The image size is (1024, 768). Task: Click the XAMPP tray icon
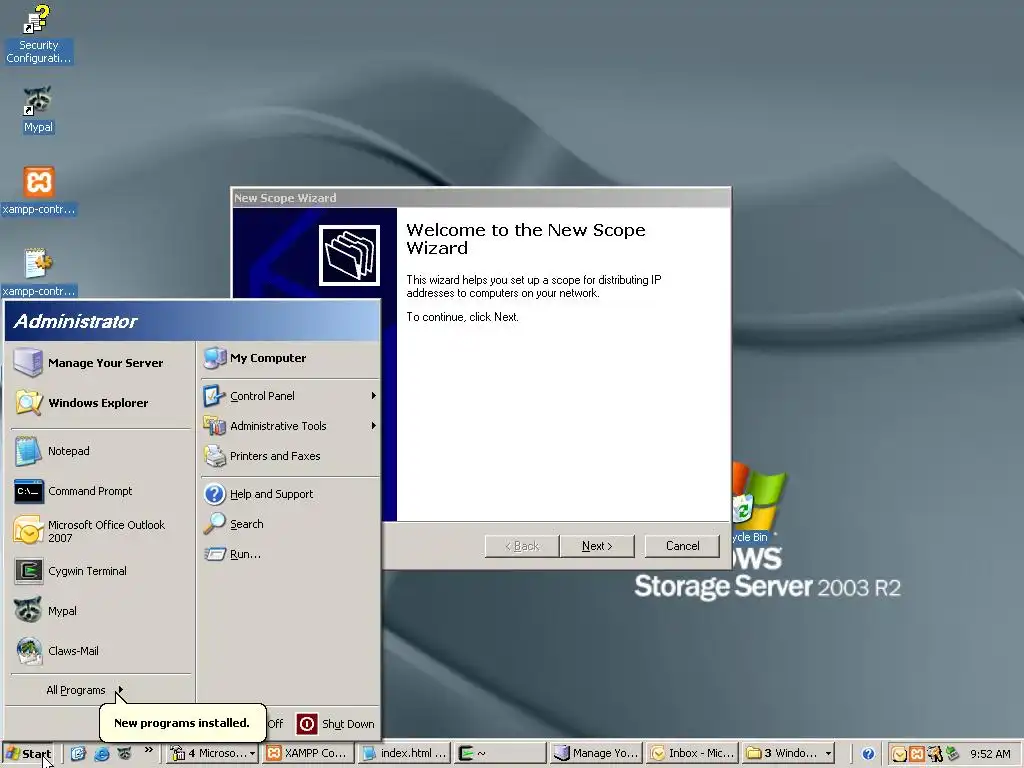[917, 754]
